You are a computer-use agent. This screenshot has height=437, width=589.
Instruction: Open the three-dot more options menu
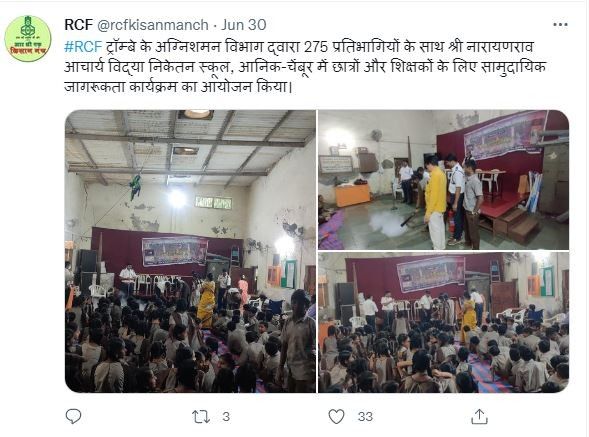tap(560, 25)
